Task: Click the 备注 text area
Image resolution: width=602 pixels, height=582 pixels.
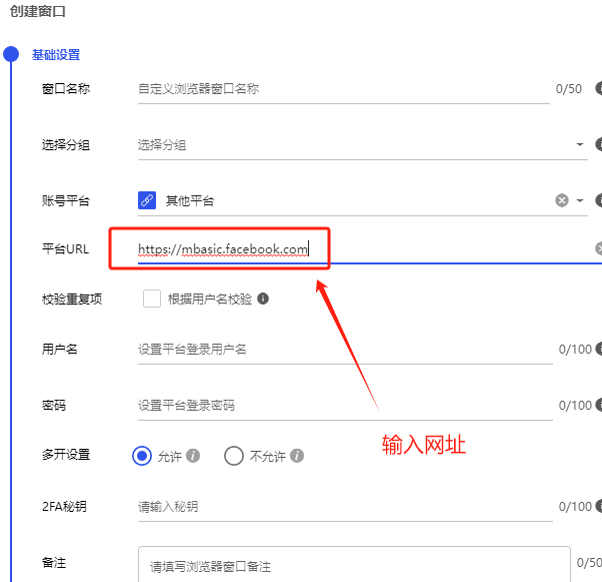Action: click(x=354, y=564)
